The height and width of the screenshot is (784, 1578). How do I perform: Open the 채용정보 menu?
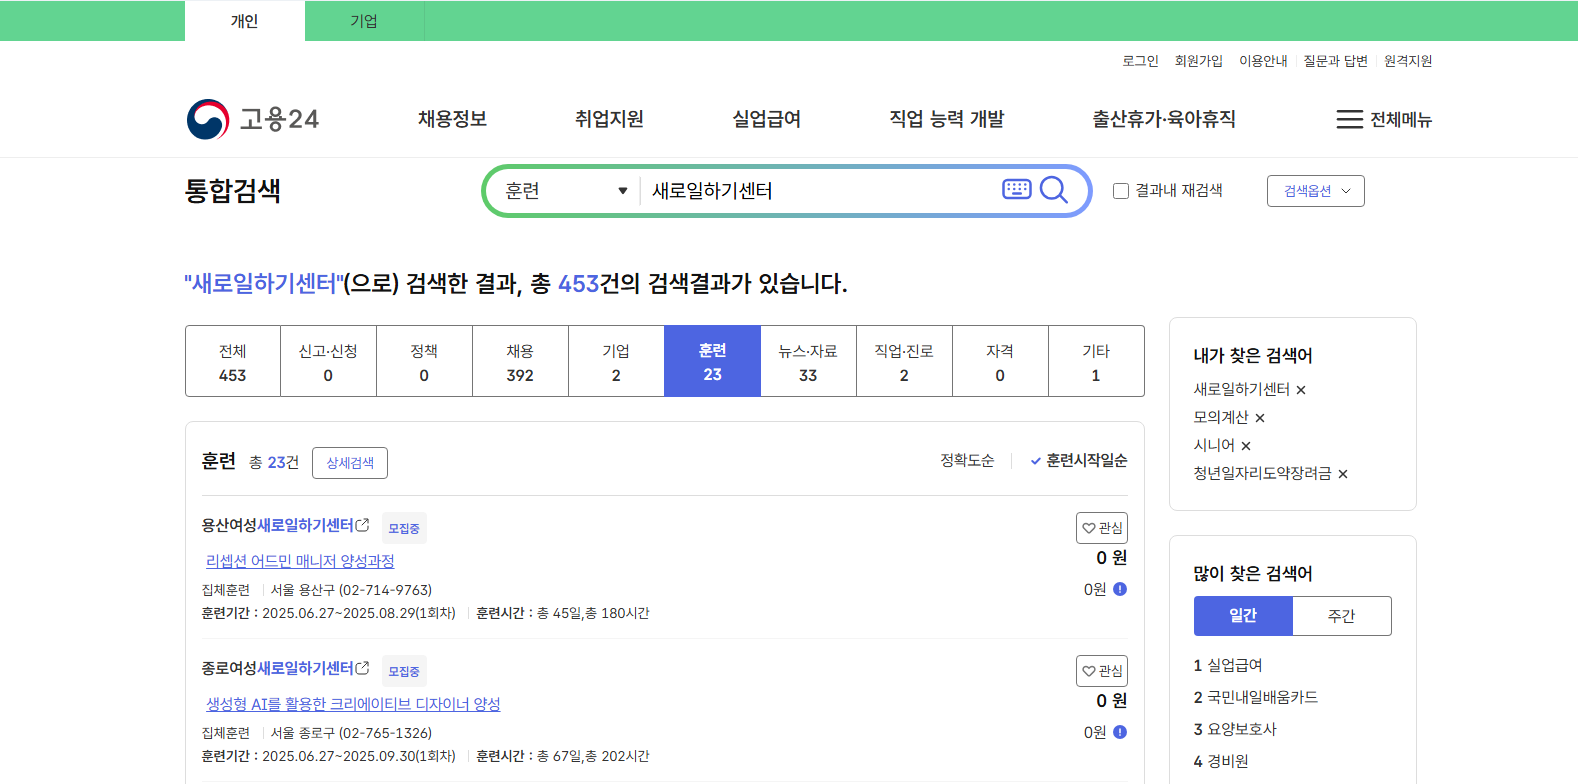[x=452, y=119]
